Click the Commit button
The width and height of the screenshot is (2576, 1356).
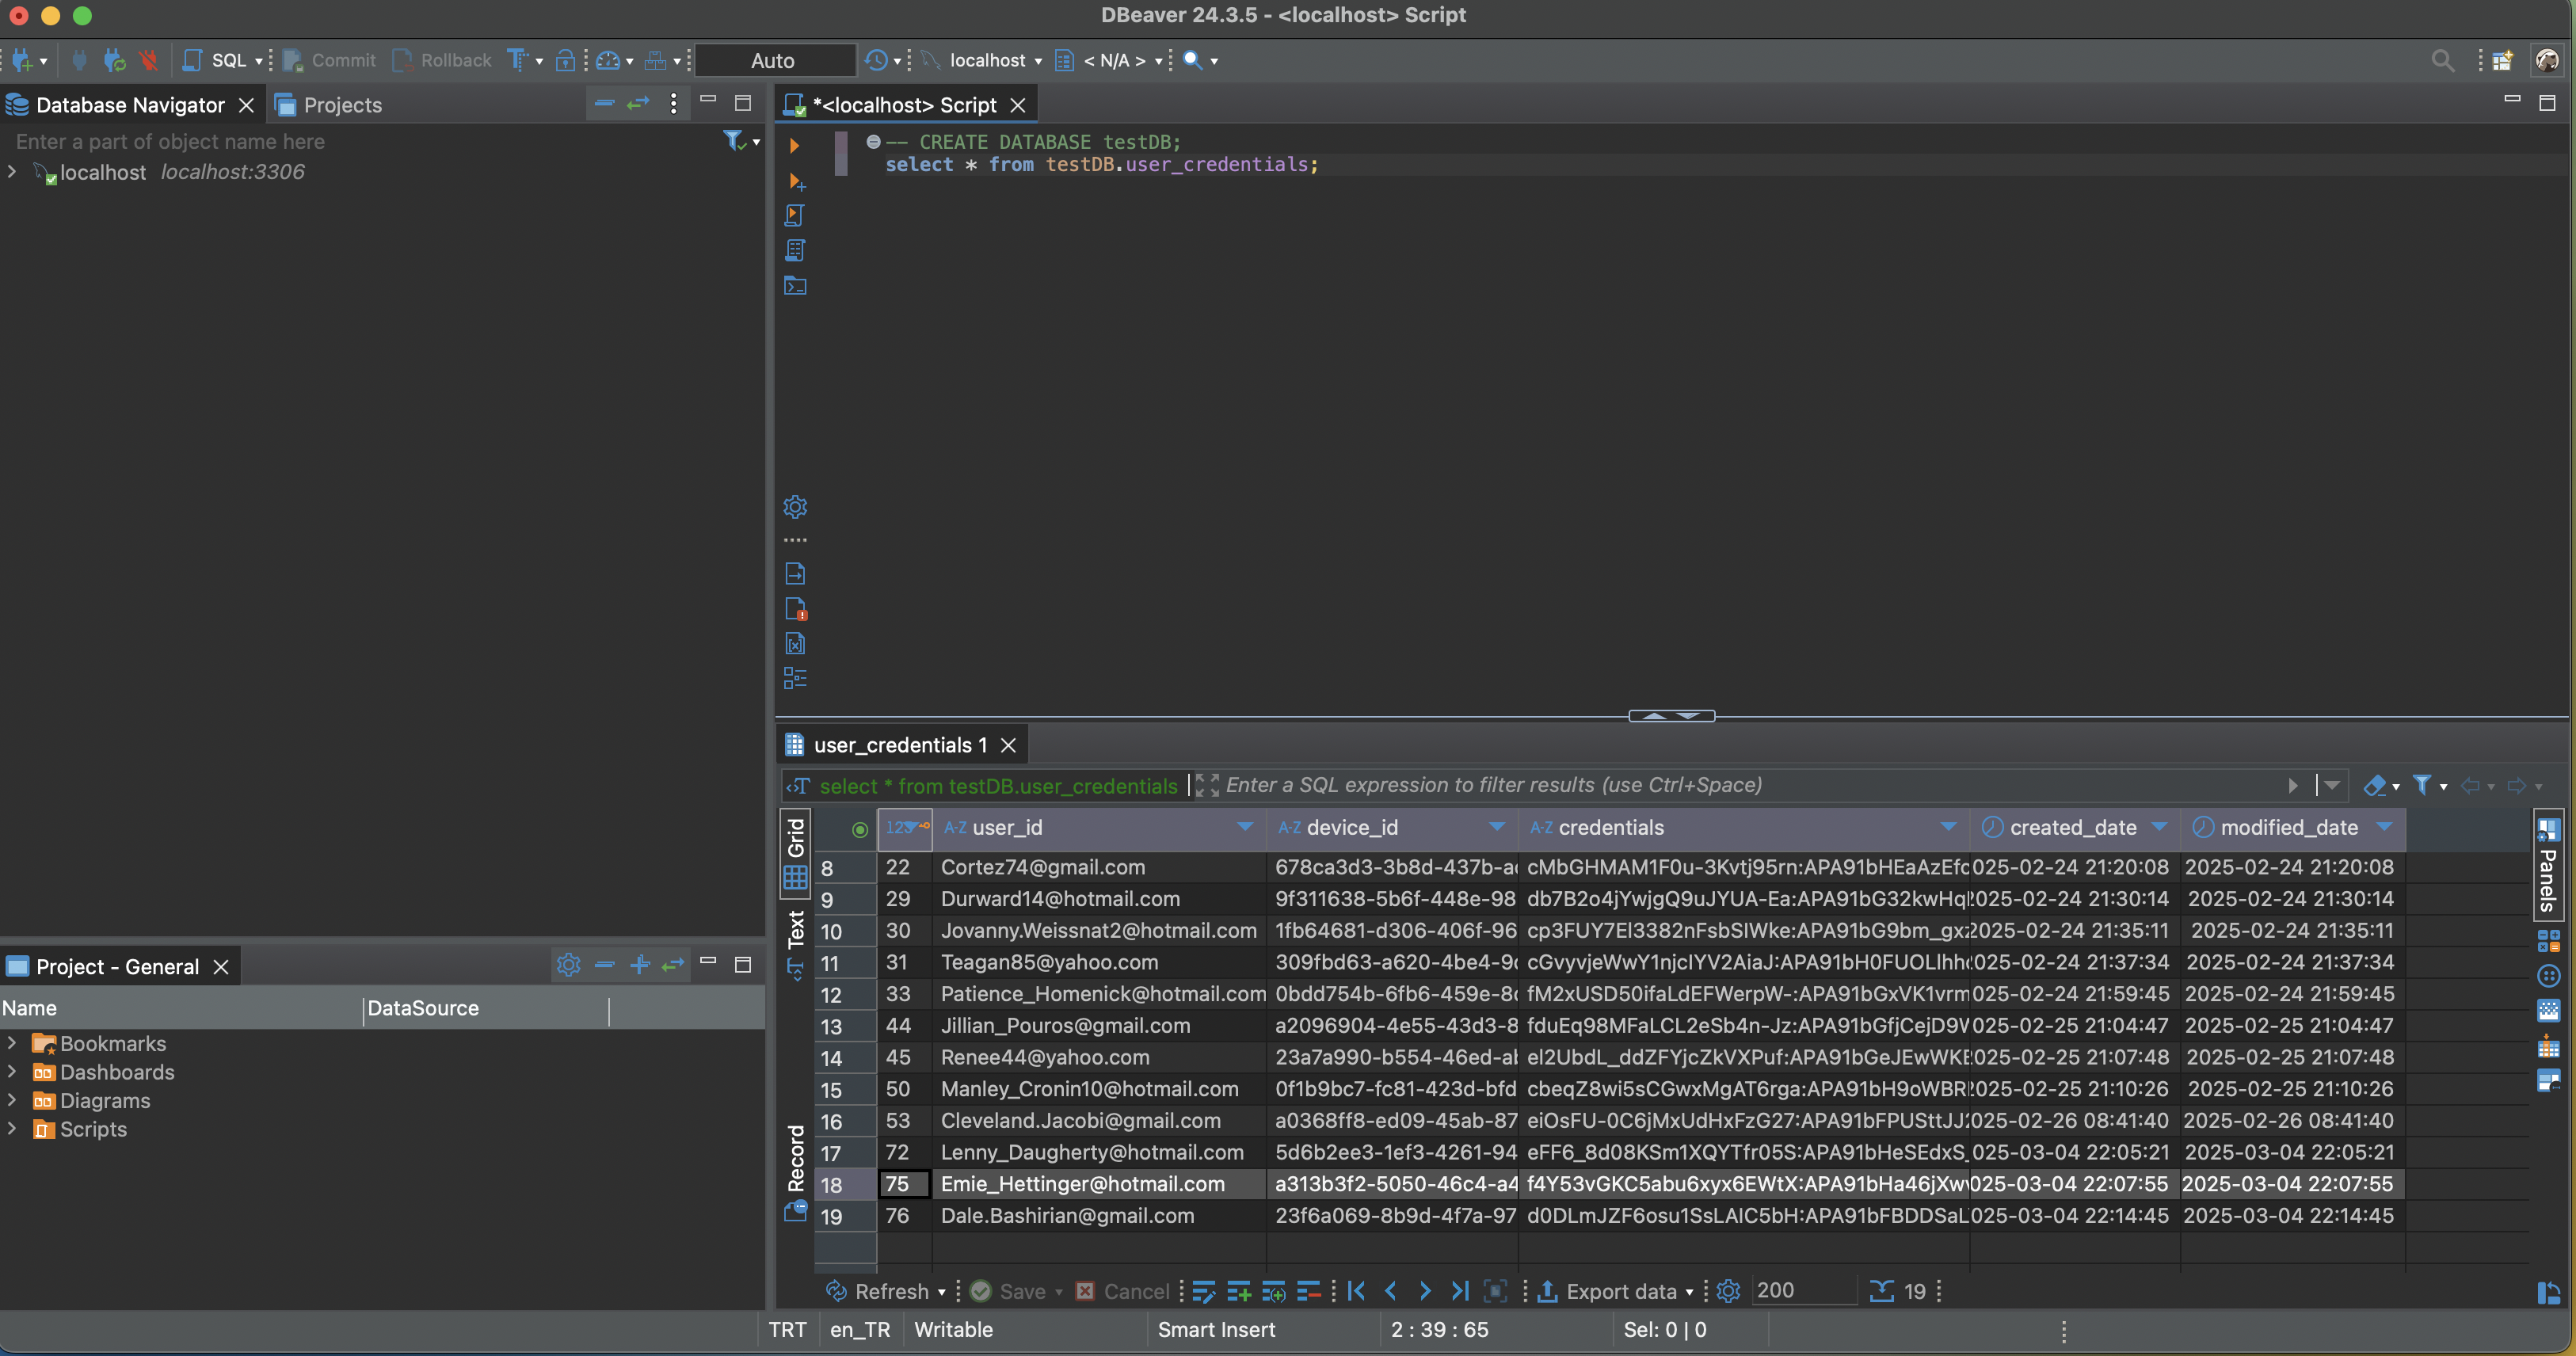click(x=330, y=61)
